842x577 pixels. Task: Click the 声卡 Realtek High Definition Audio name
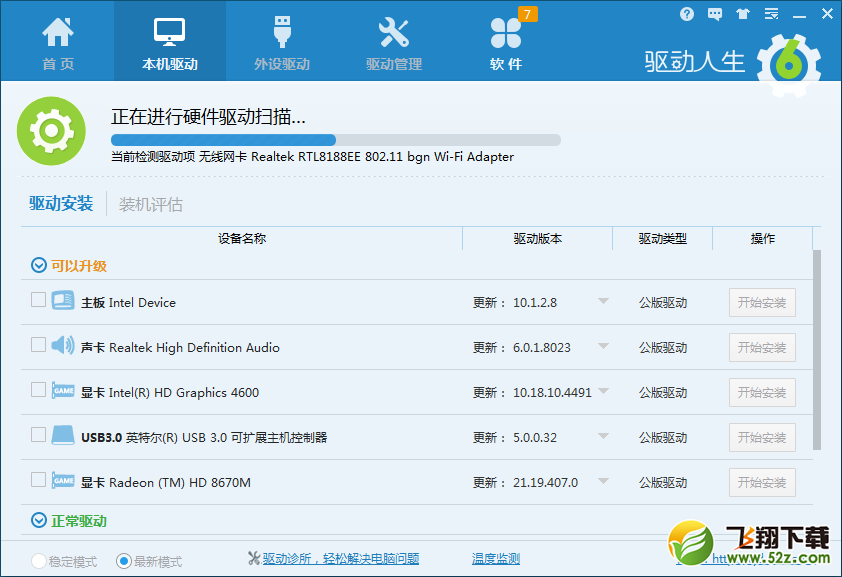point(180,348)
